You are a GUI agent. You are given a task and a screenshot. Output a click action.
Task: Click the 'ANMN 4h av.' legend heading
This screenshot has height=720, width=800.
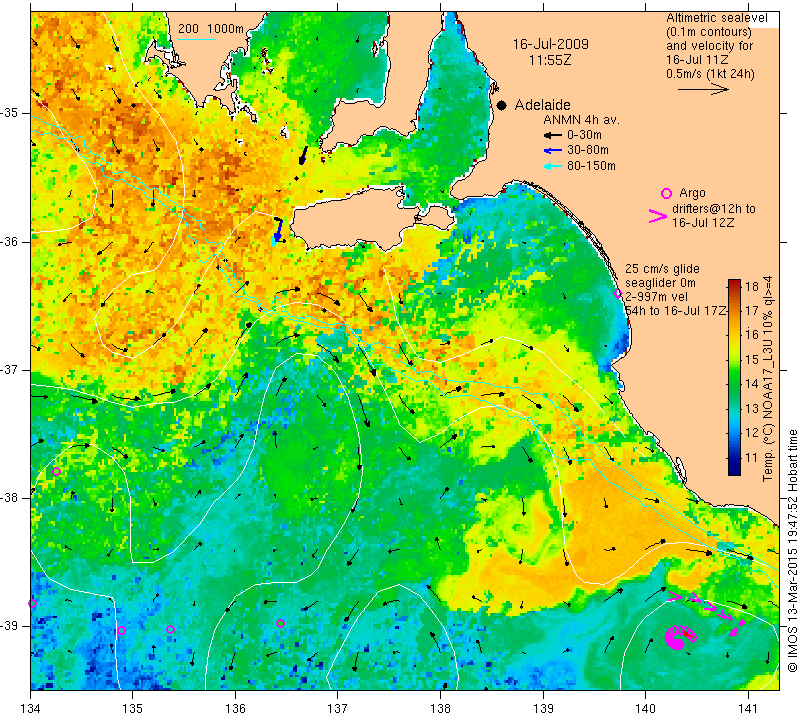click(581, 120)
